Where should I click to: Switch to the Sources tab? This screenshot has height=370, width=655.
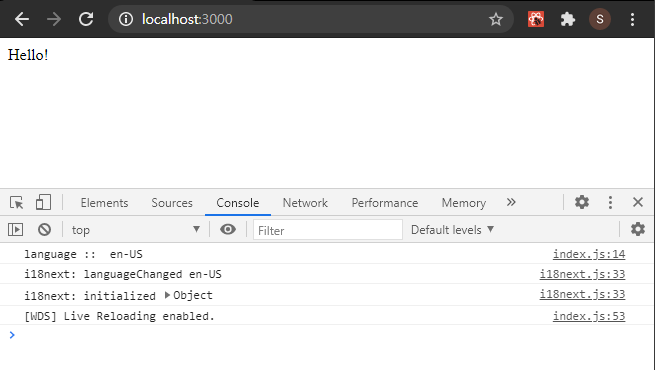click(172, 203)
